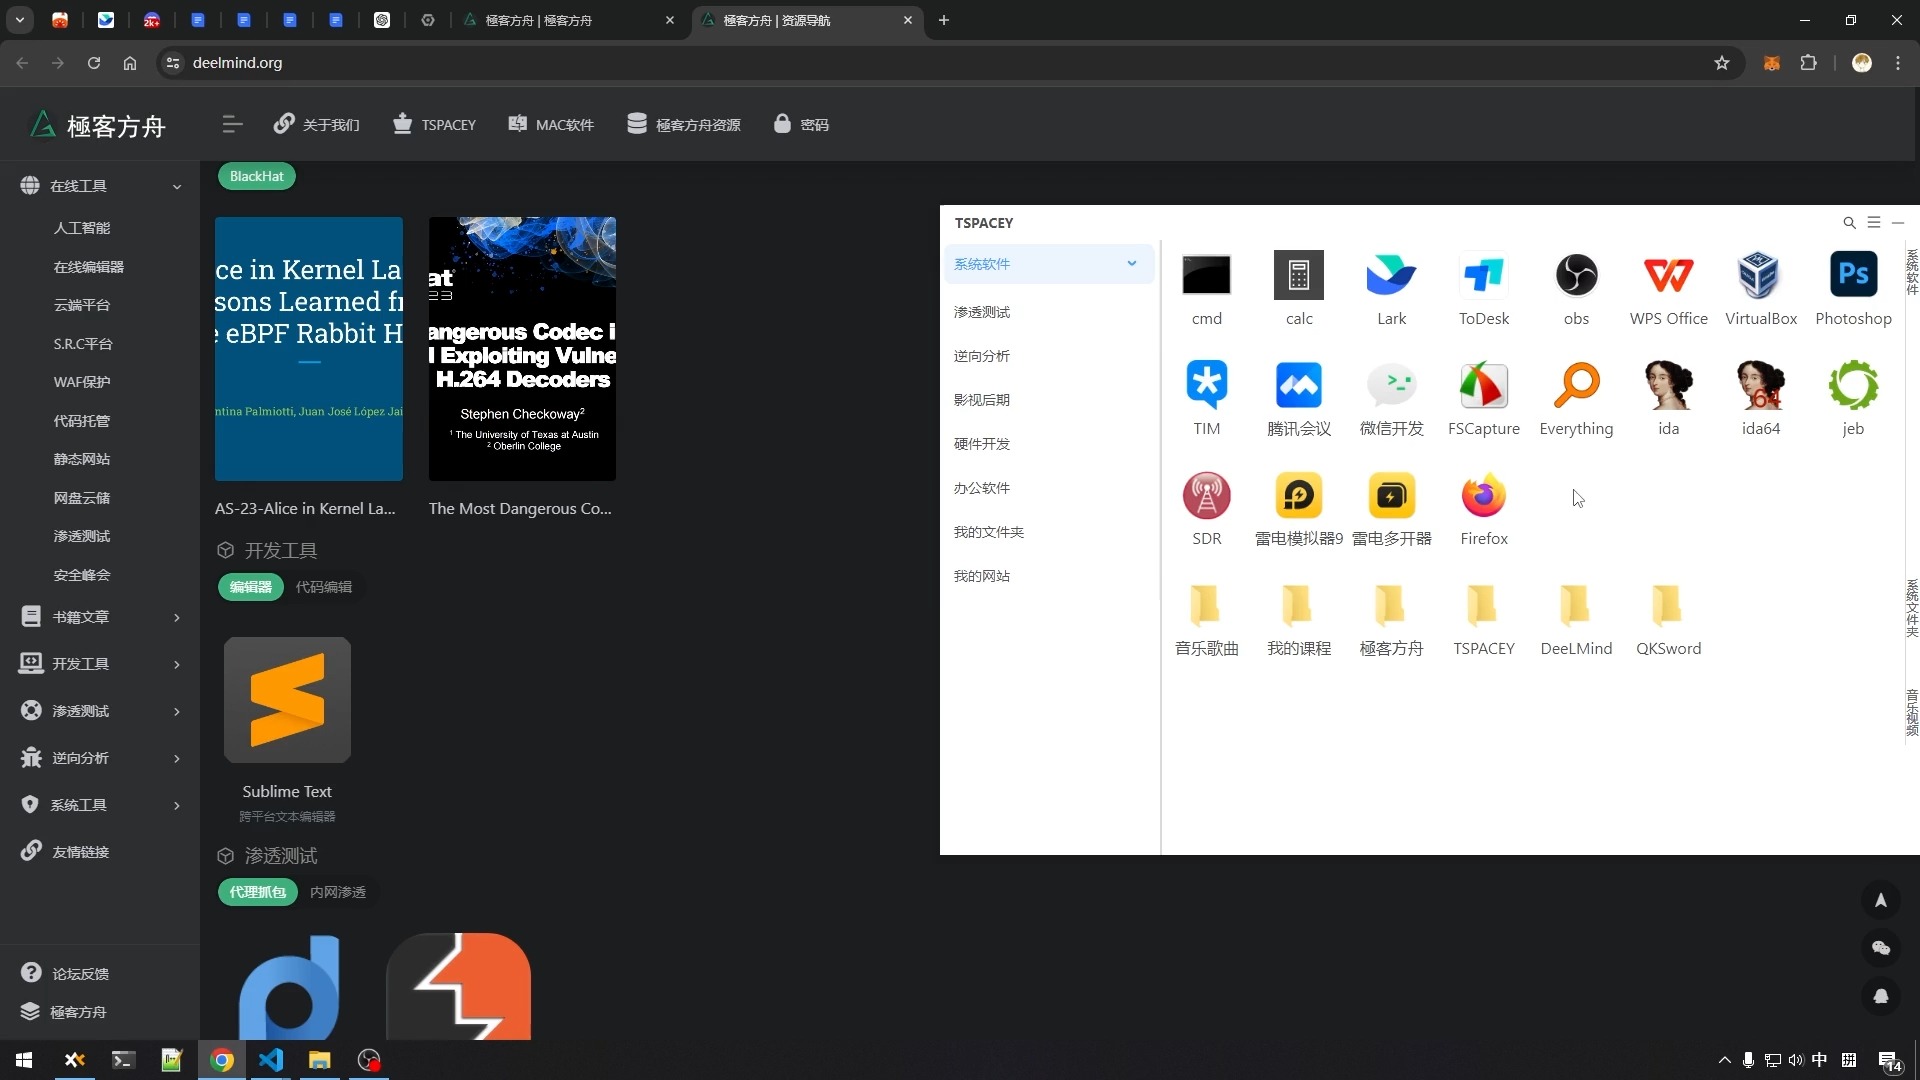Open the TSPACEY panel list menu icon

pyautogui.click(x=1873, y=223)
